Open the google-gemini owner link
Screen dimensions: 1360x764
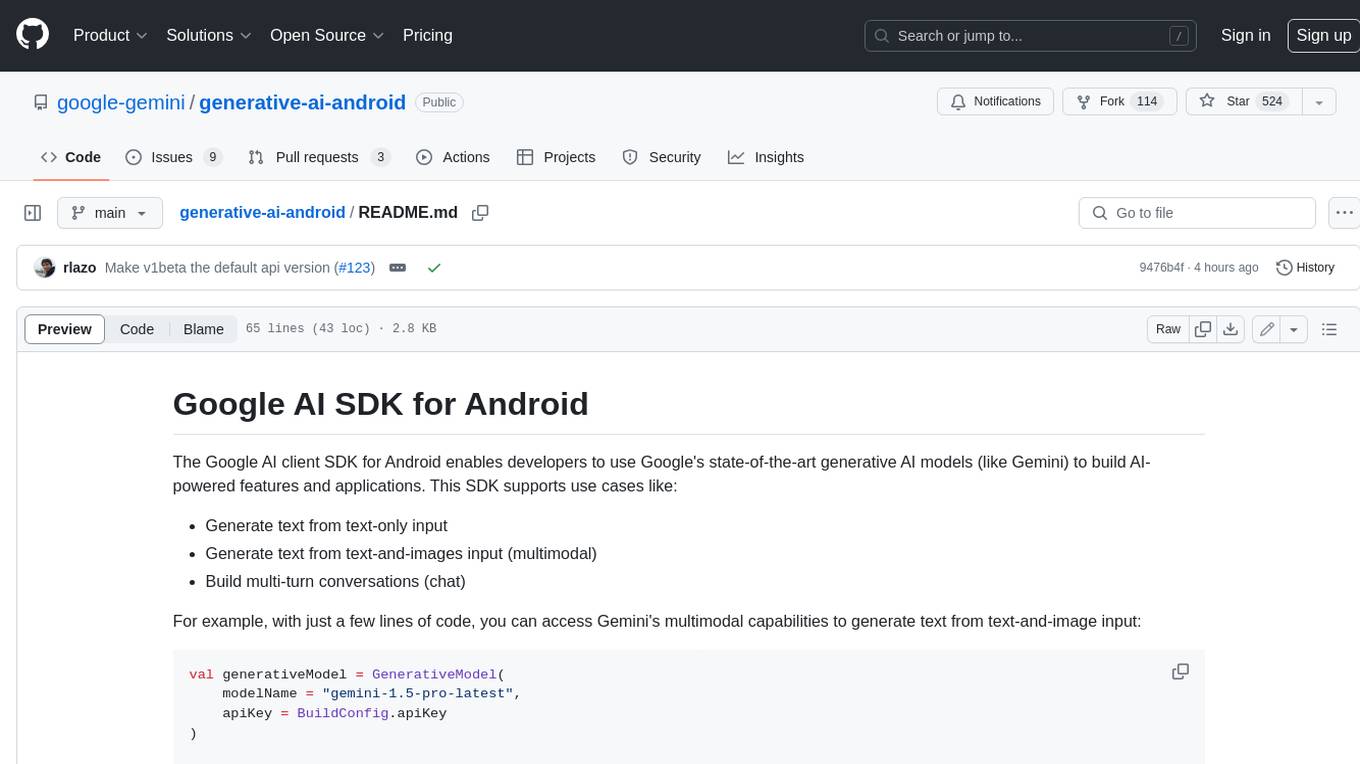click(x=121, y=102)
